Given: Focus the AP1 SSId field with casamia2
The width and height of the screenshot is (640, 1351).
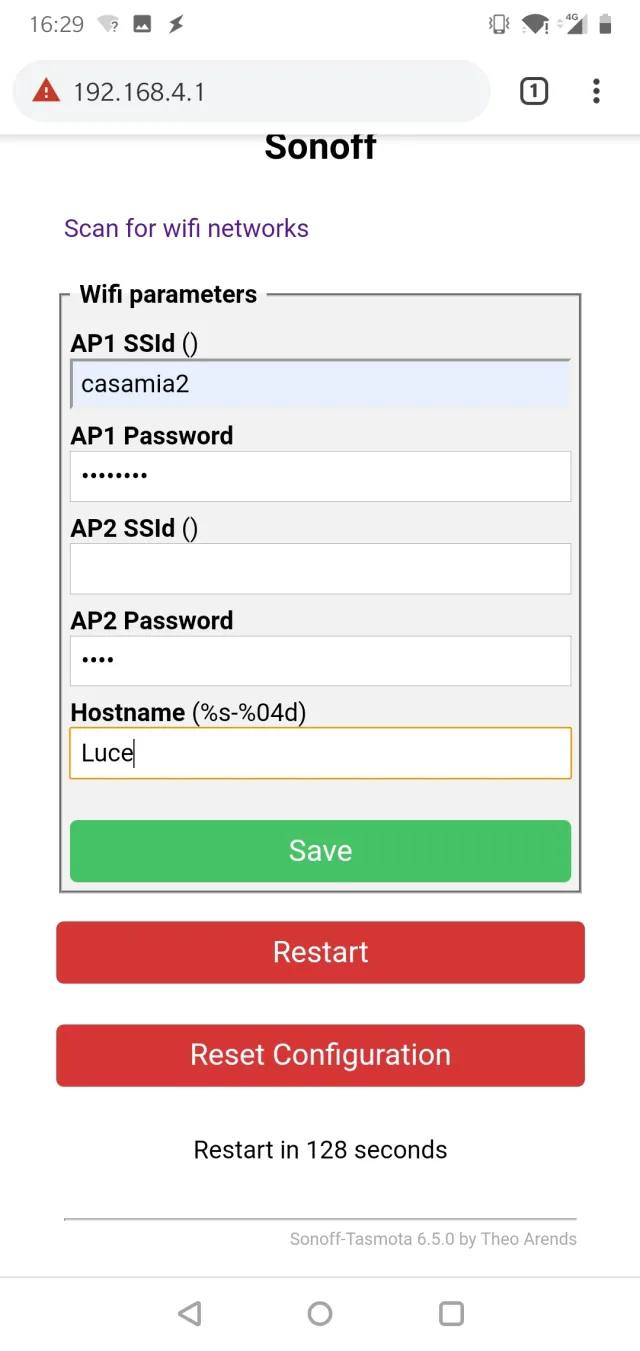Looking at the screenshot, I should [x=320, y=384].
